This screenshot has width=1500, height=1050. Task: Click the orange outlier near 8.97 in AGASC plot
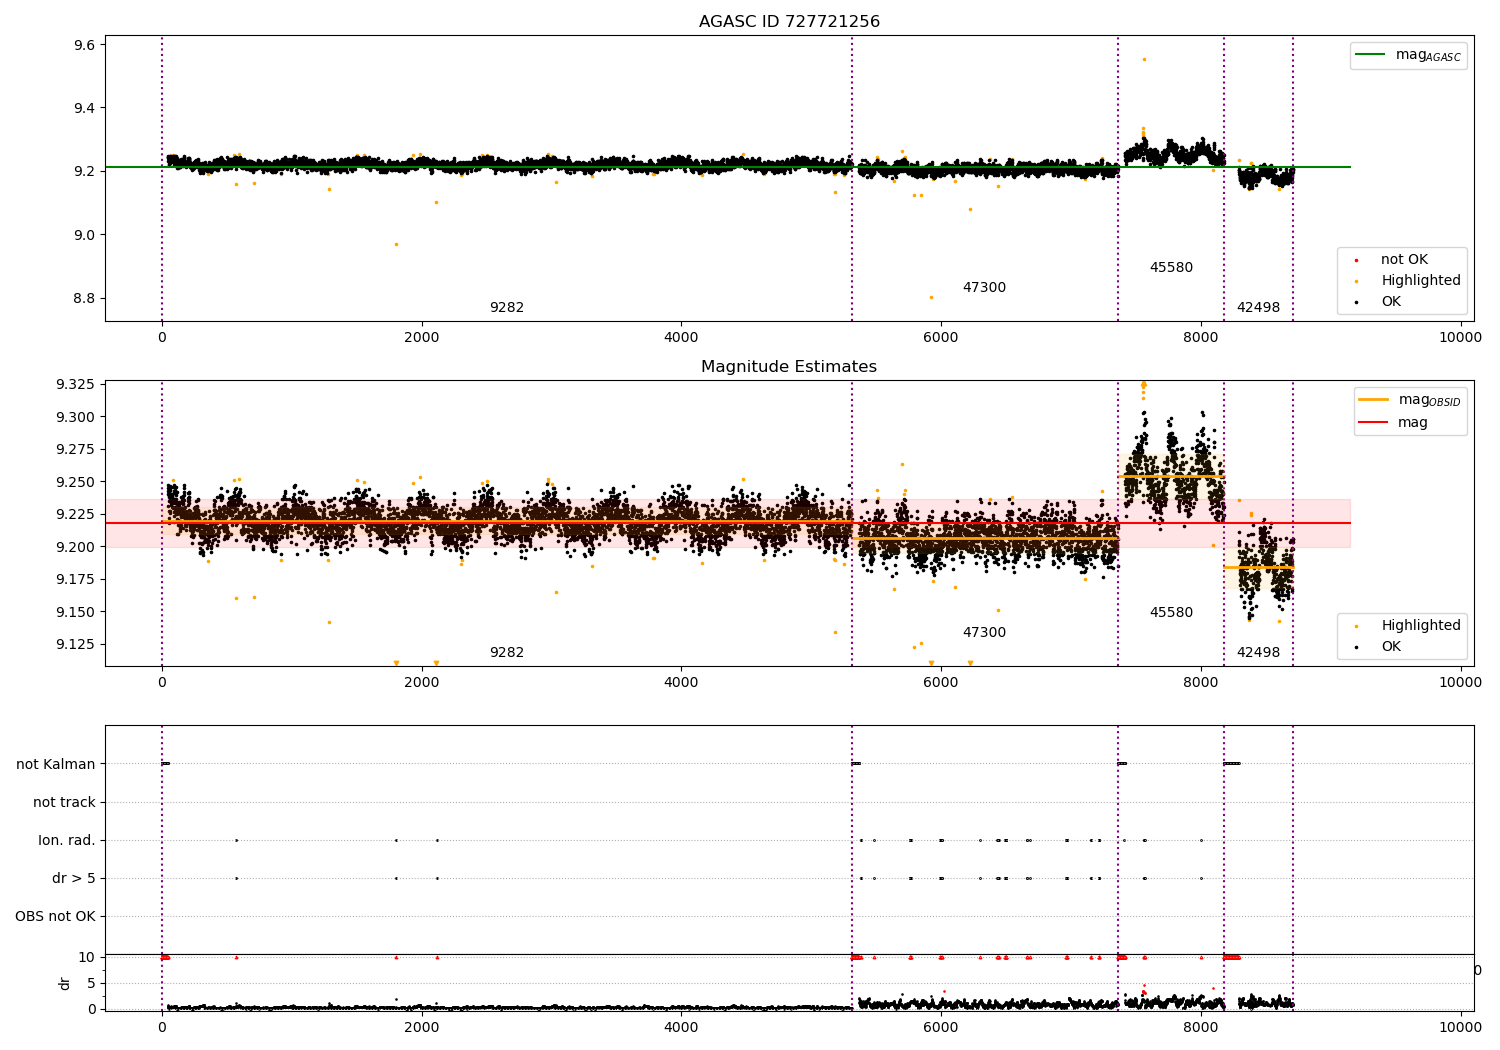[x=396, y=244]
